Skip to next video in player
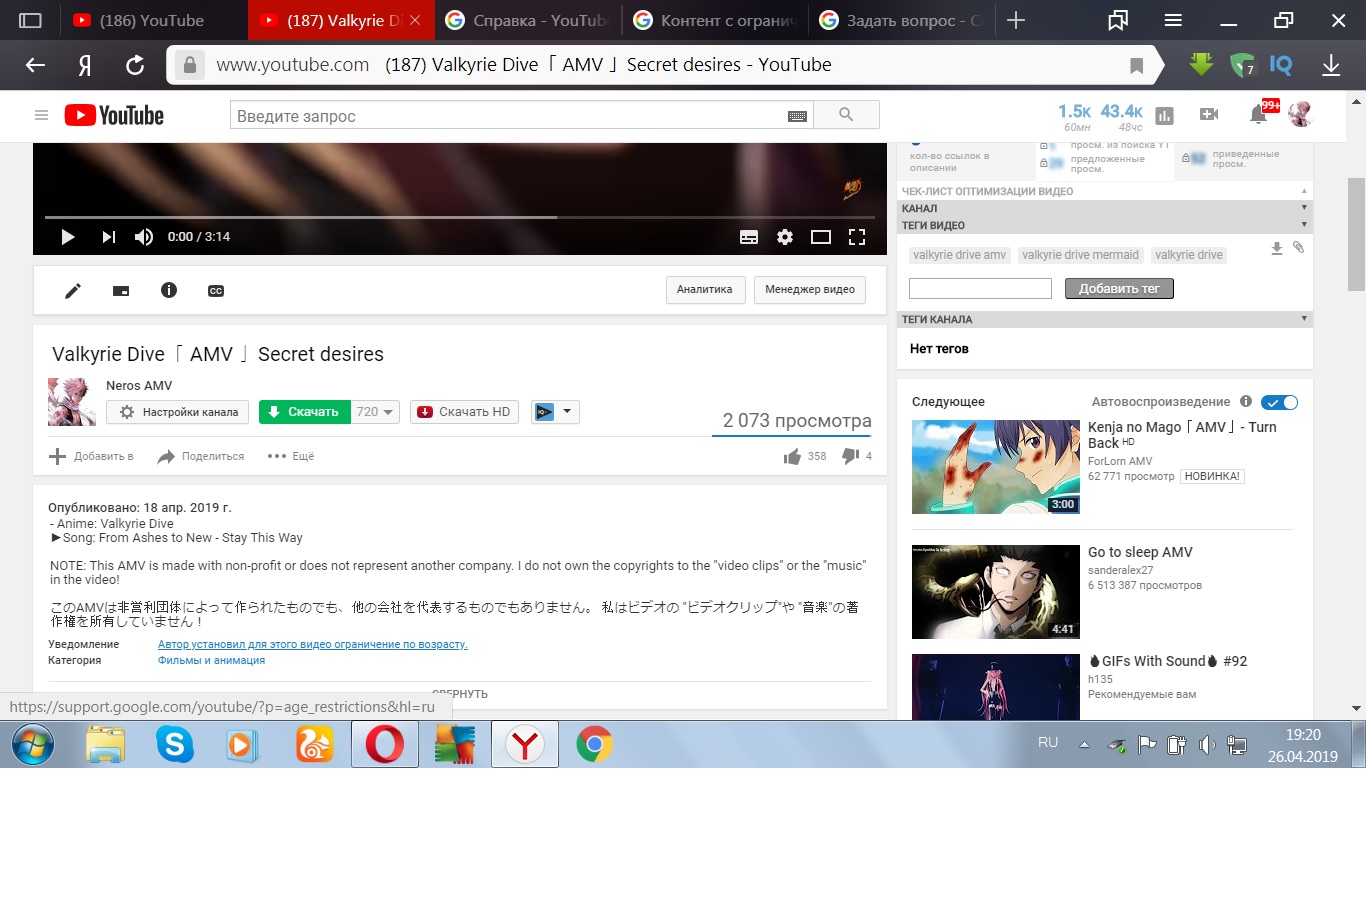The image size is (1366, 900). 108,237
